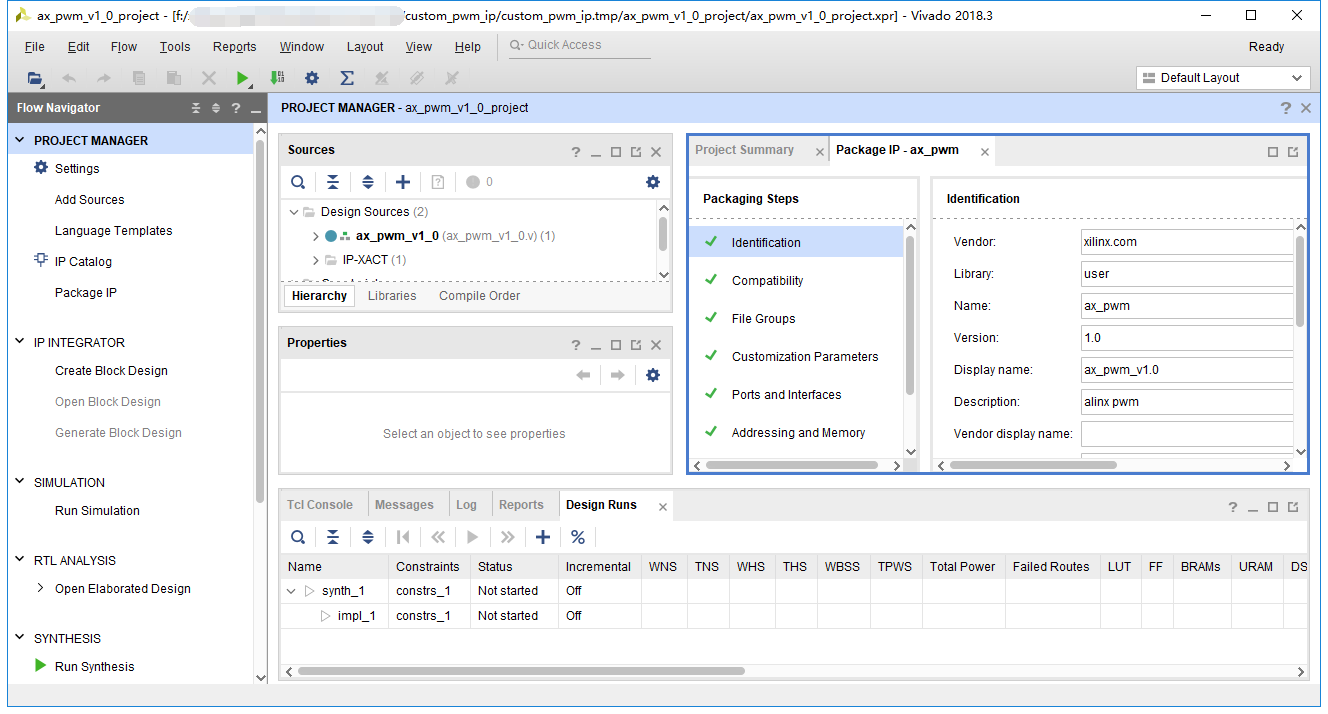Start the green Run flow toolbar button
The height and width of the screenshot is (714, 1328).
pos(243,78)
